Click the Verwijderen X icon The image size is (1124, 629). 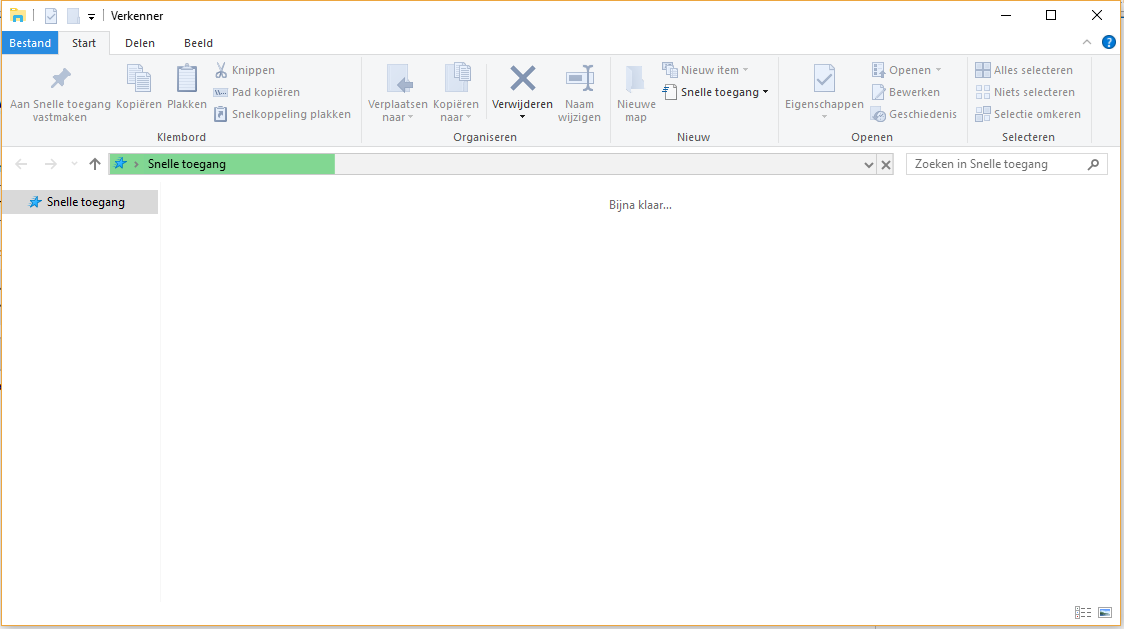coord(523,78)
